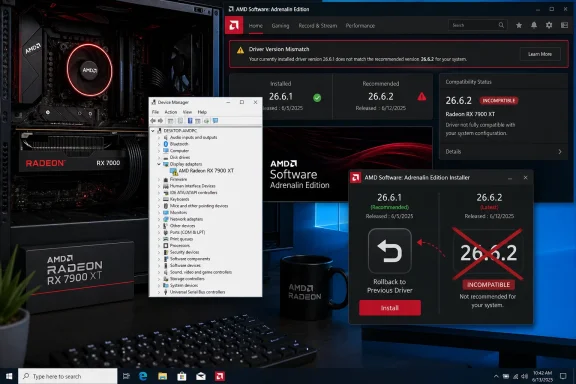
Task: Switch to the Gaming tab
Action: click(x=280, y=26)
